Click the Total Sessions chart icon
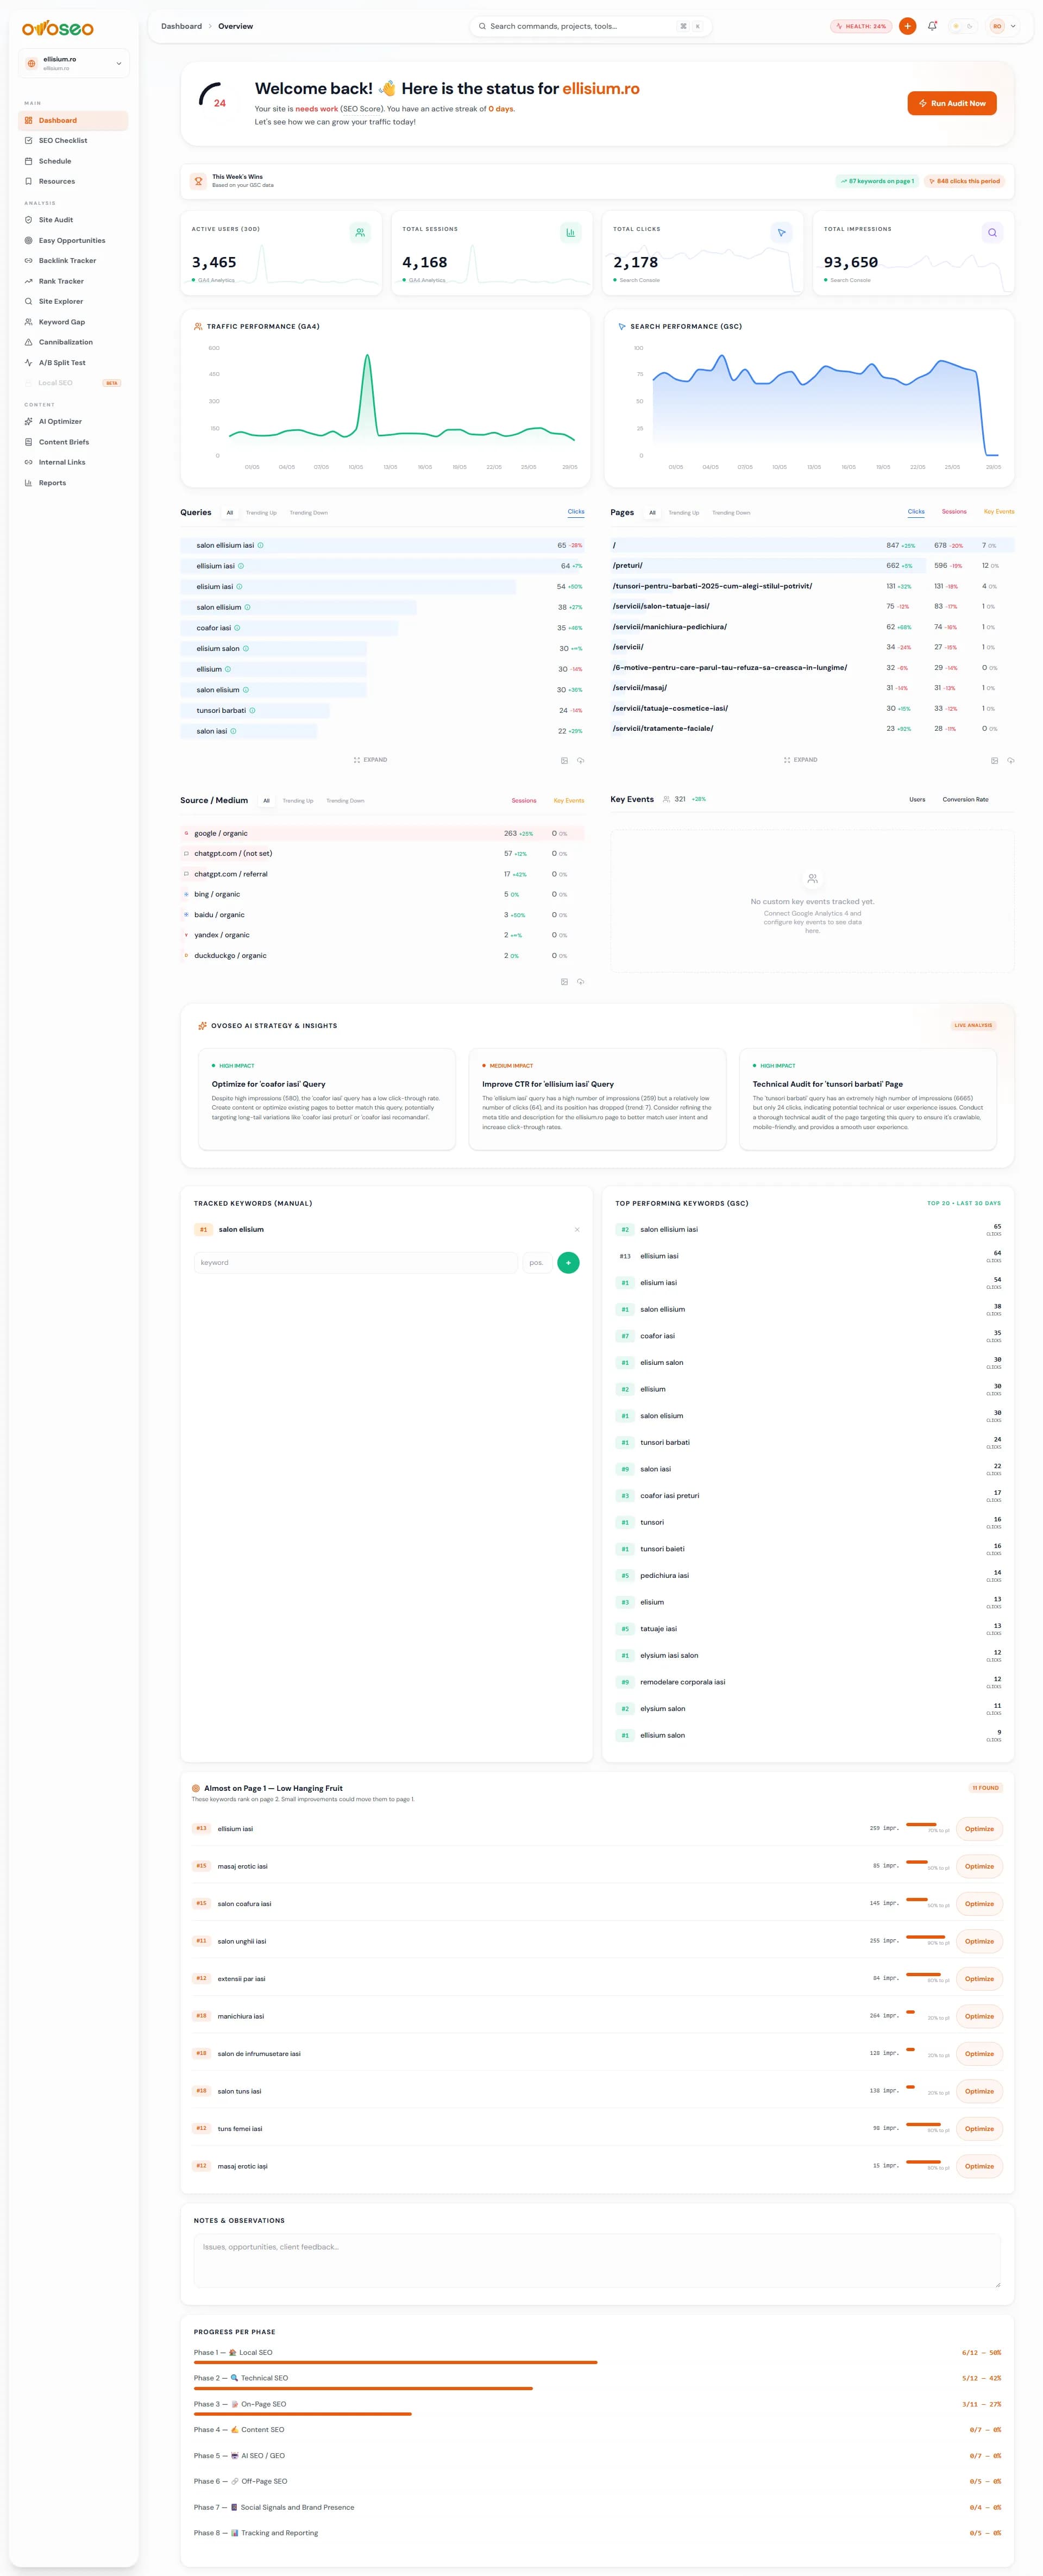Viewport: 1043px width, 2576px height. [571, 233]
